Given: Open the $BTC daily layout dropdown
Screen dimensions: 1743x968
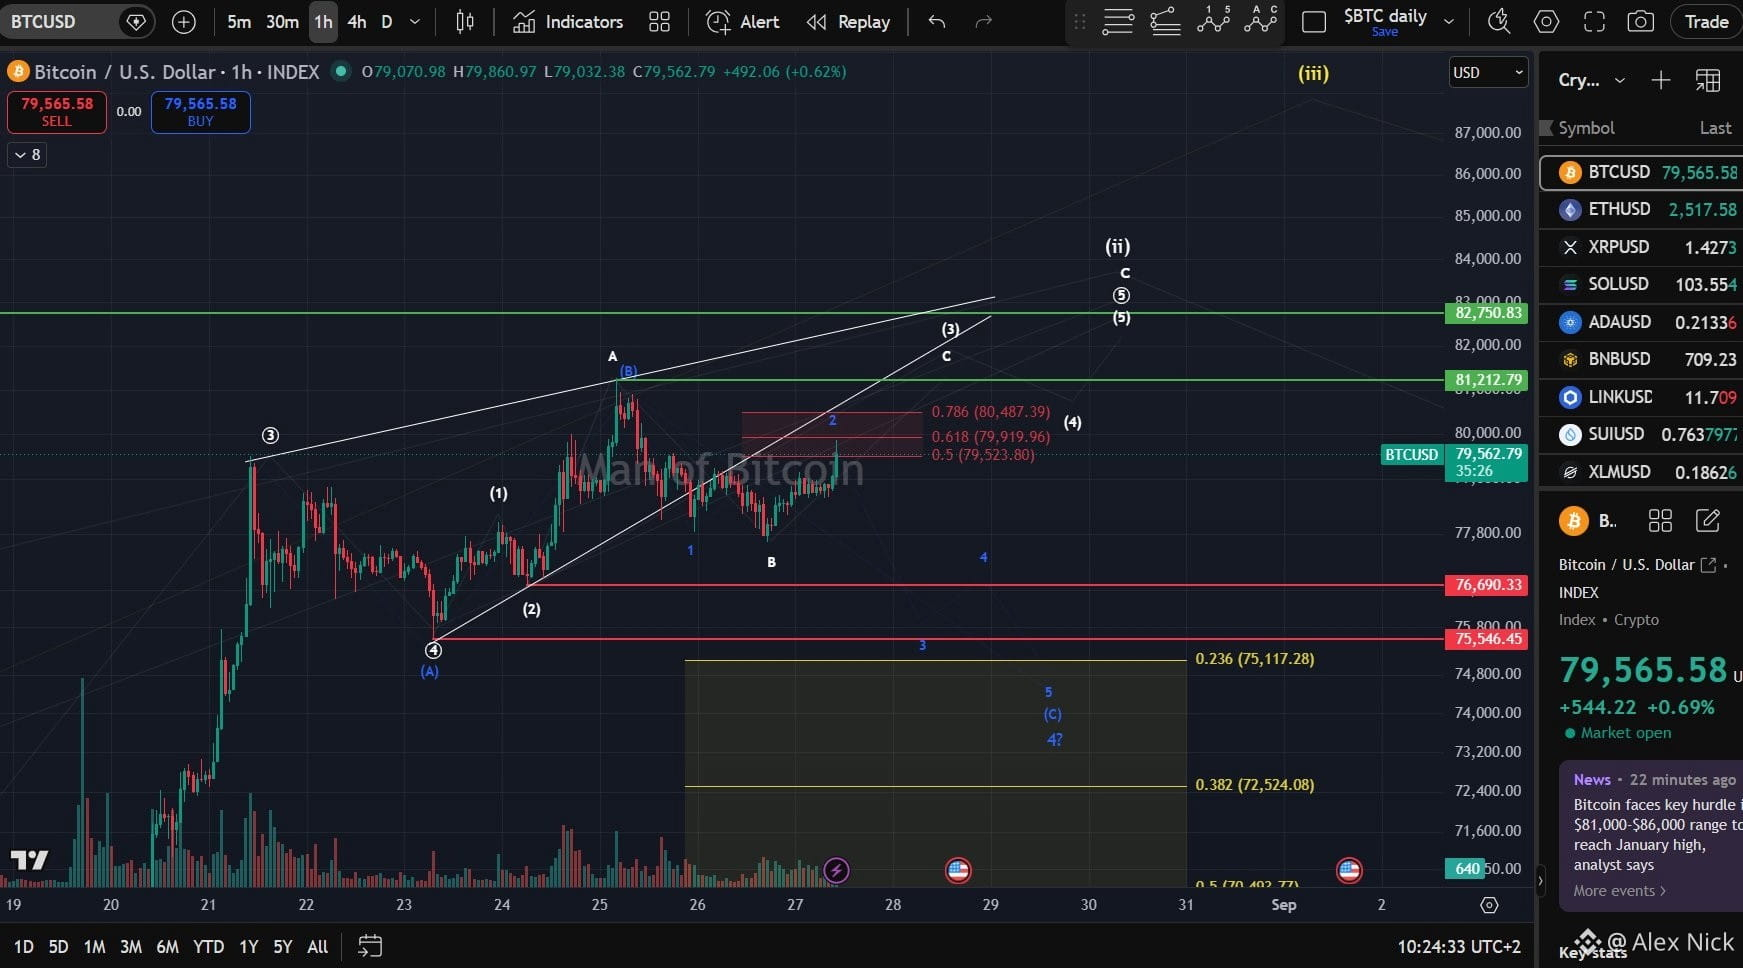Looking at the screenshot, I should tap(1448, 22).
